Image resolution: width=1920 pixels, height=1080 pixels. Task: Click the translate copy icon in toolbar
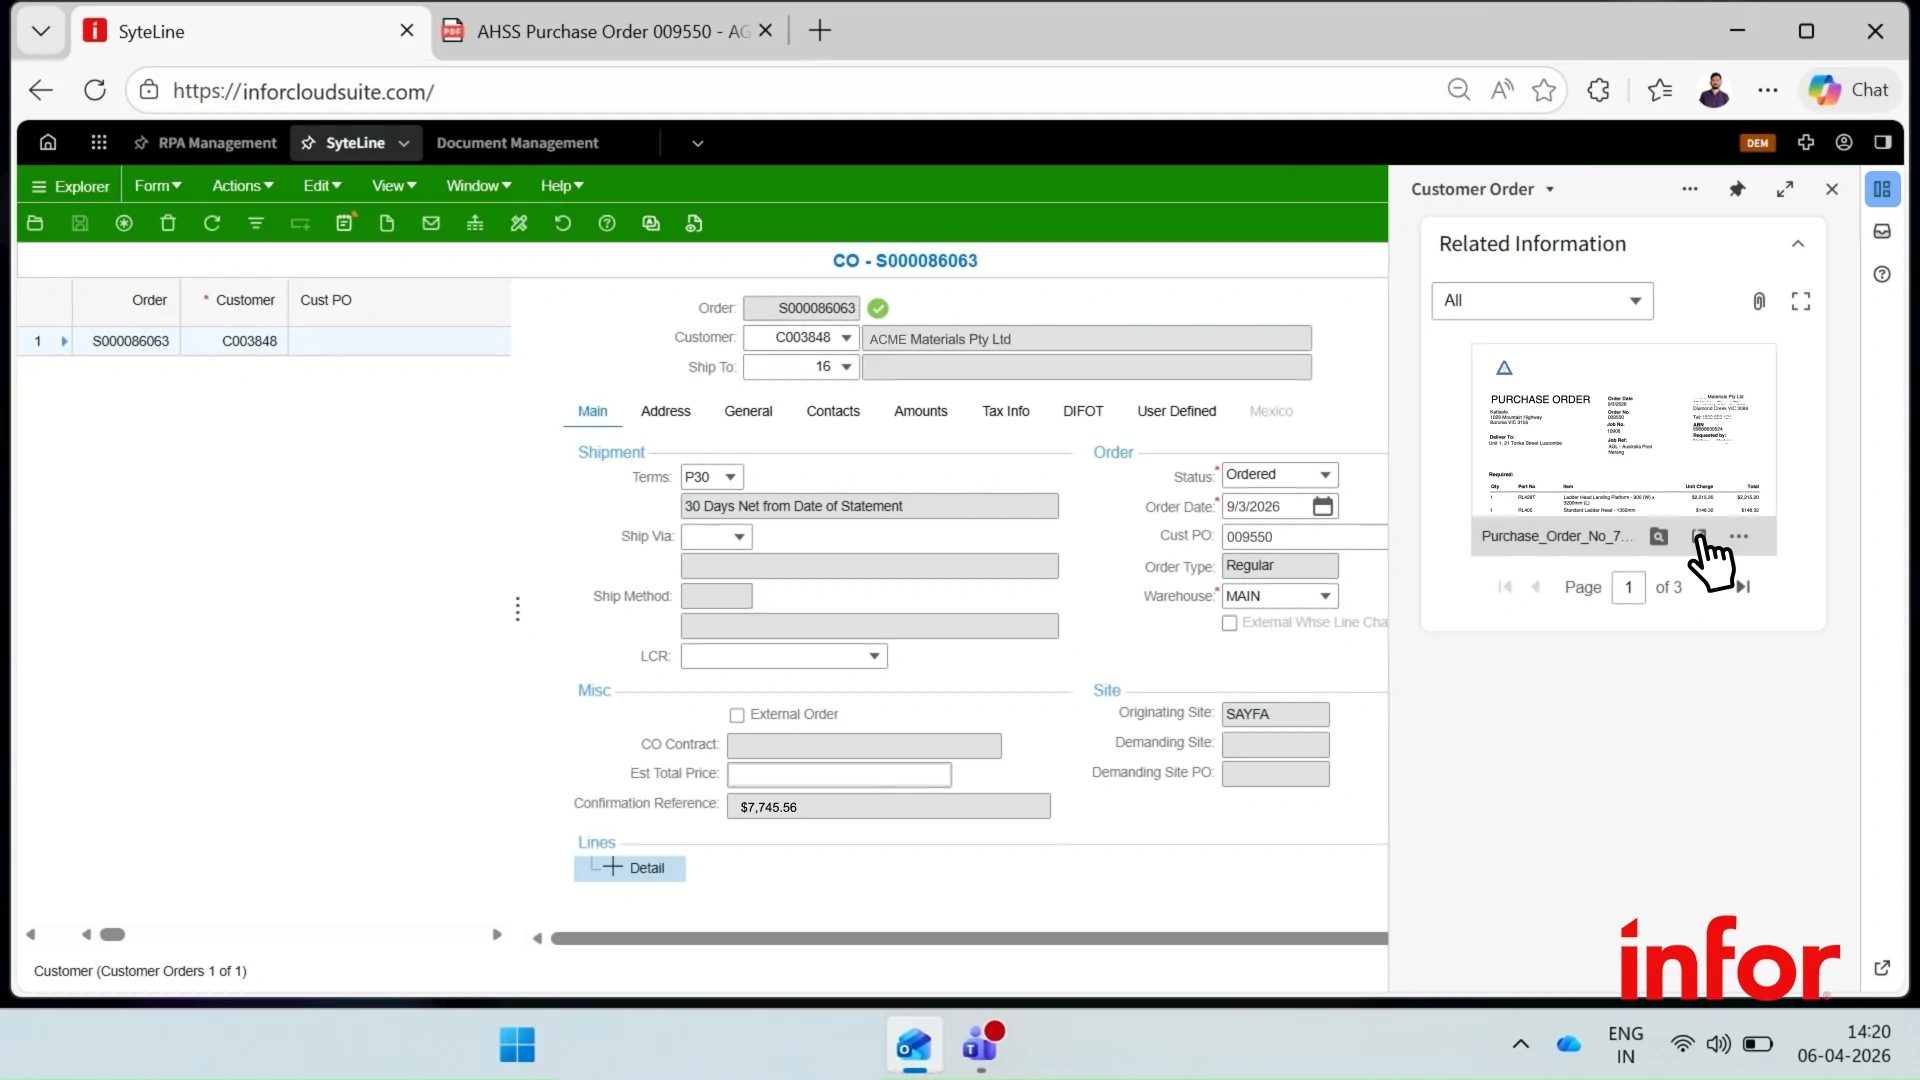click(651, 223)
